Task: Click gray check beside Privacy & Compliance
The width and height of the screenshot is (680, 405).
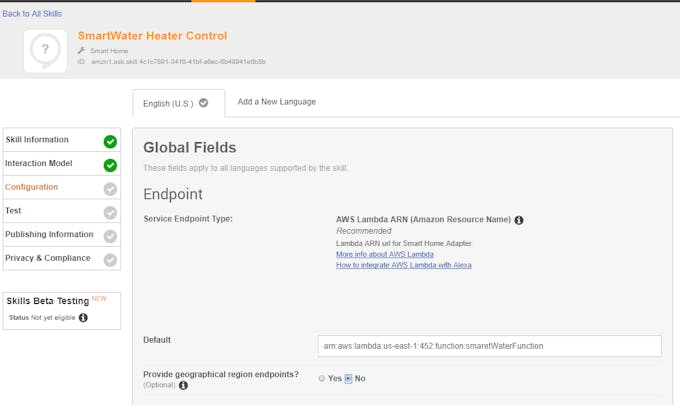Action: (x=110, y=260)
